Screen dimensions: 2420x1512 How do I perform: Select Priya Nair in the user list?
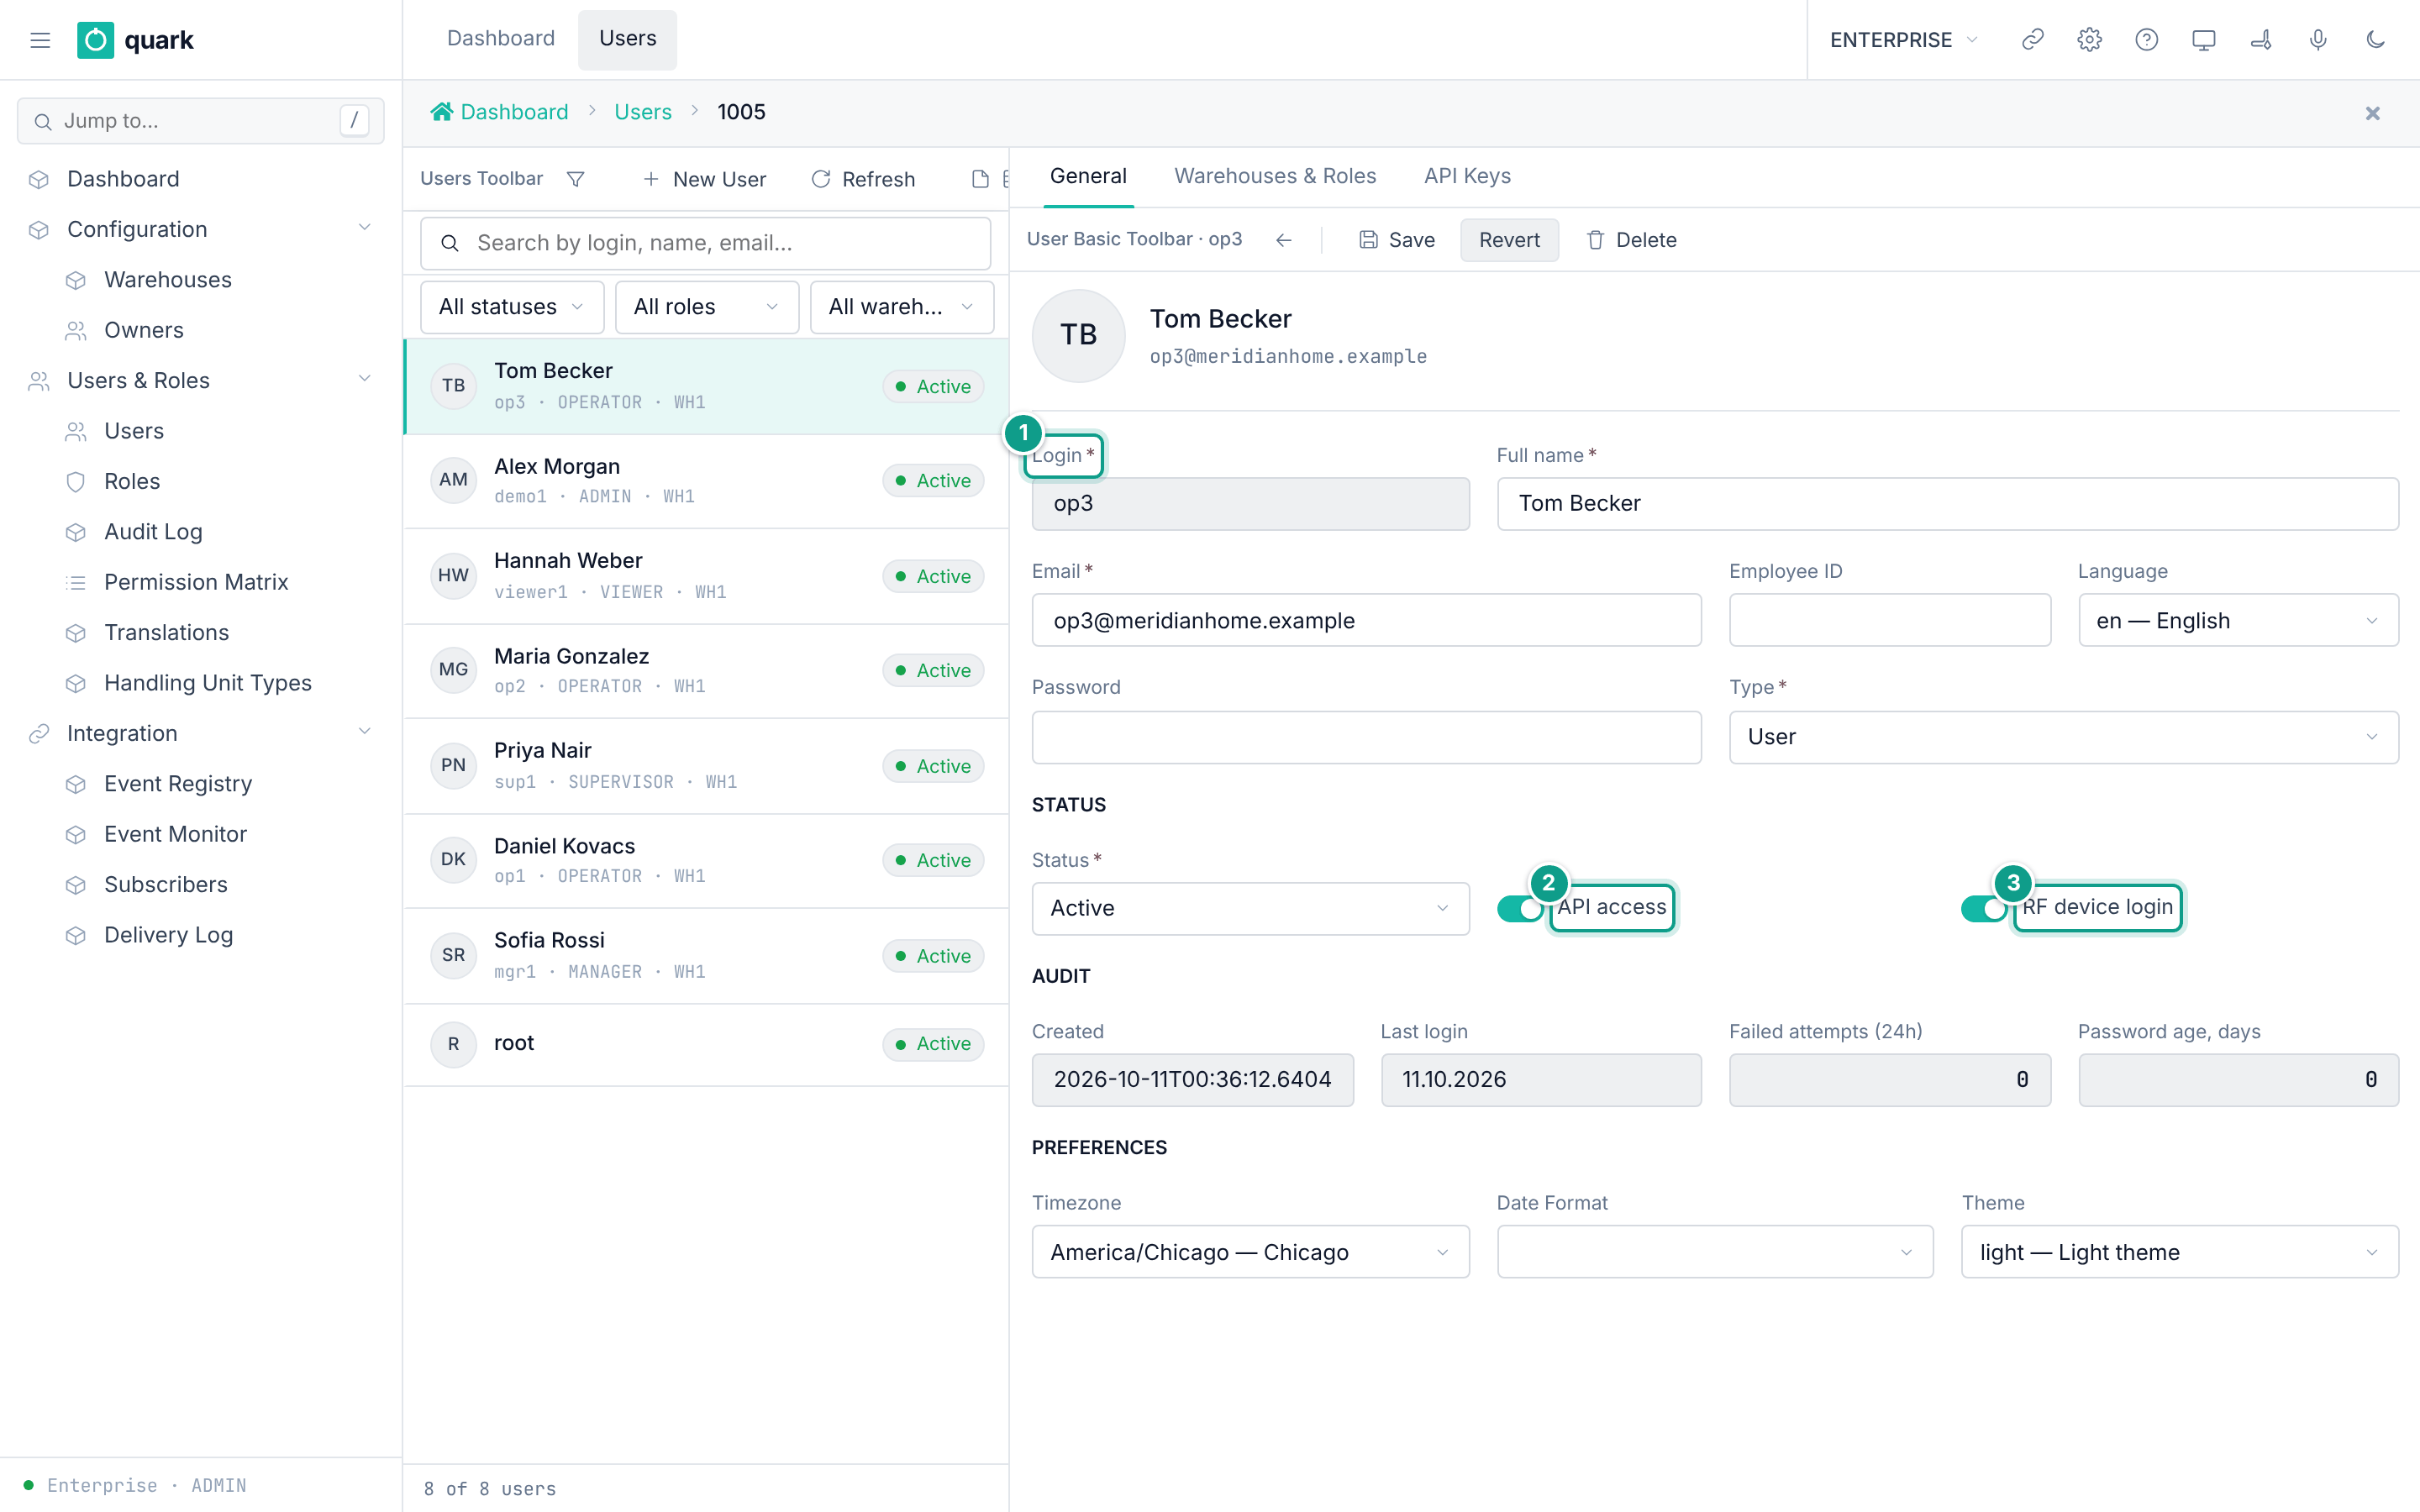(706, 766)
